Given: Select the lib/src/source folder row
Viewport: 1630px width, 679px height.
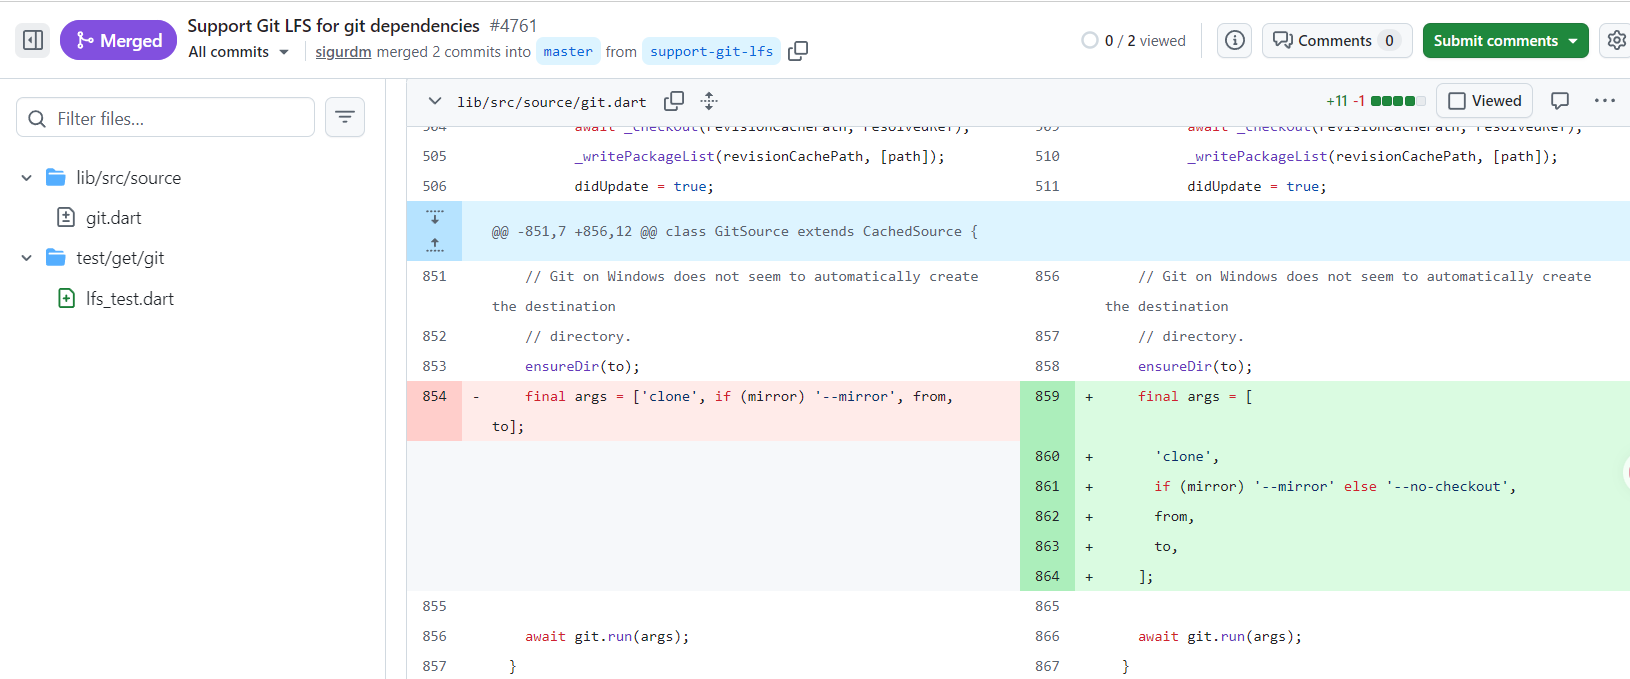Looking at the screenshot, I should click(x=128, y=178).
